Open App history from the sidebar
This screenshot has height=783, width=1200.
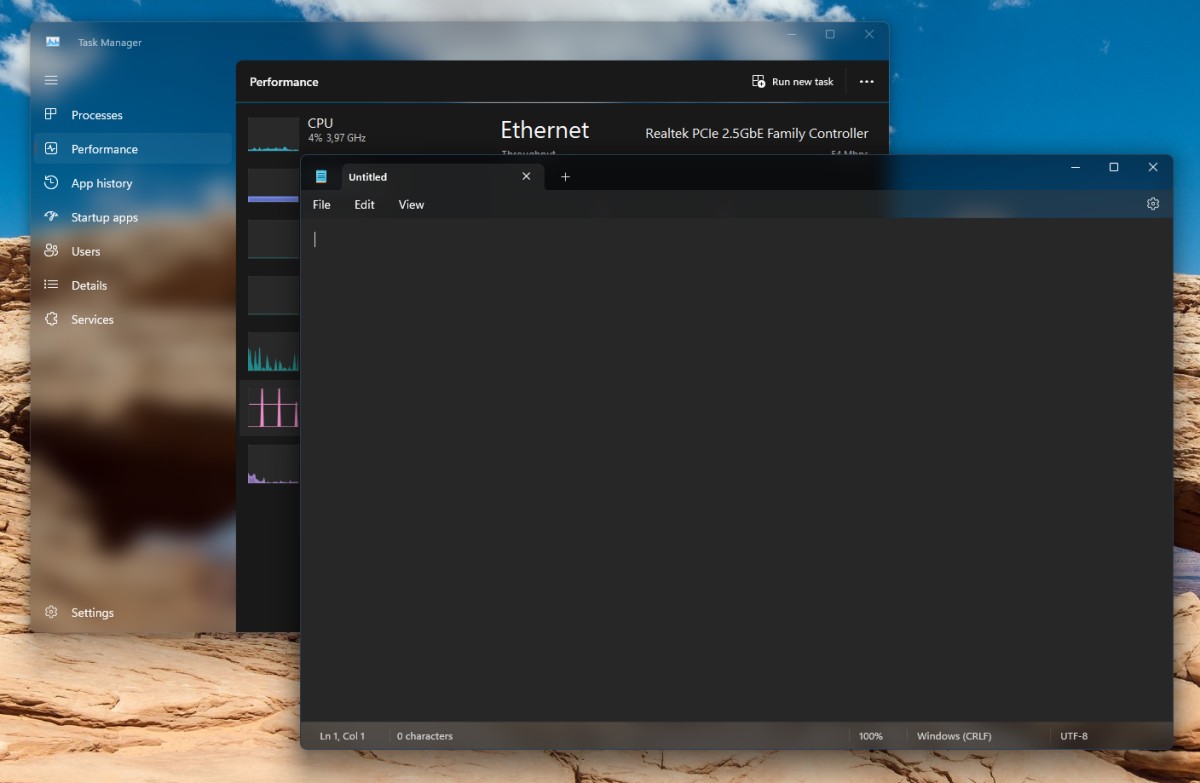[51, 183]
